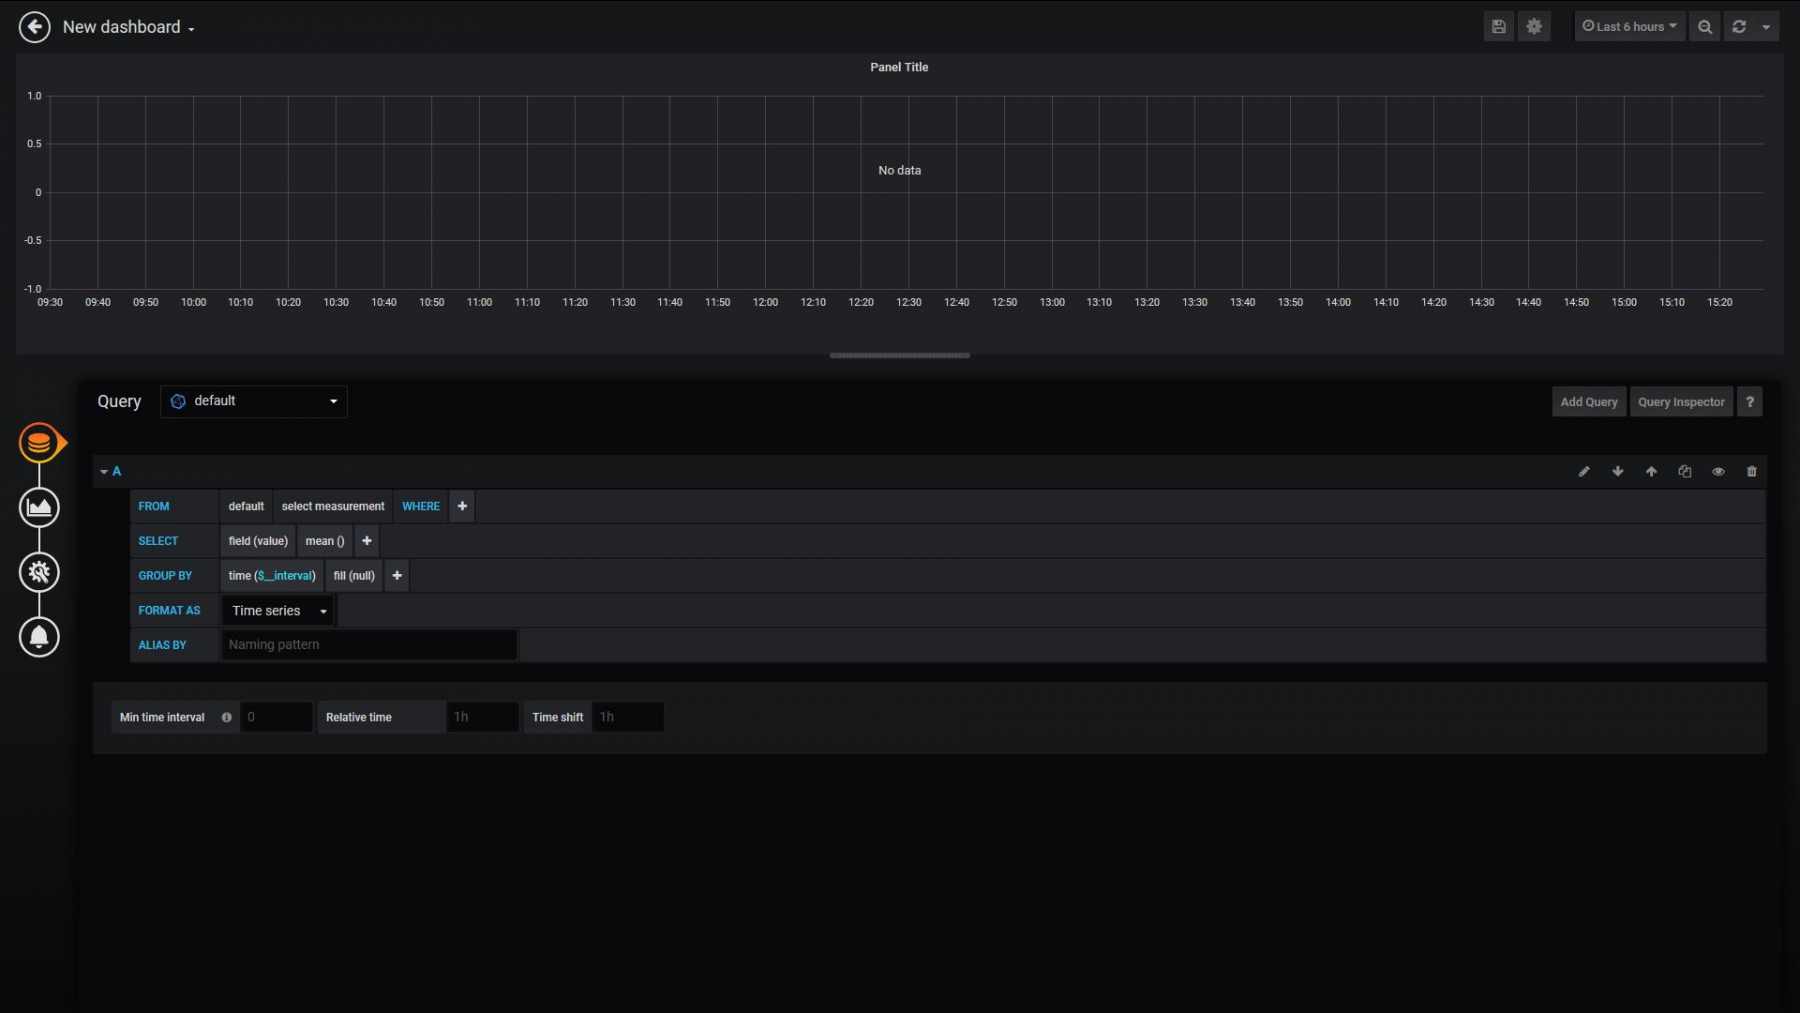
Task: Open the Time series format dropdown
Action: (278, 611)
